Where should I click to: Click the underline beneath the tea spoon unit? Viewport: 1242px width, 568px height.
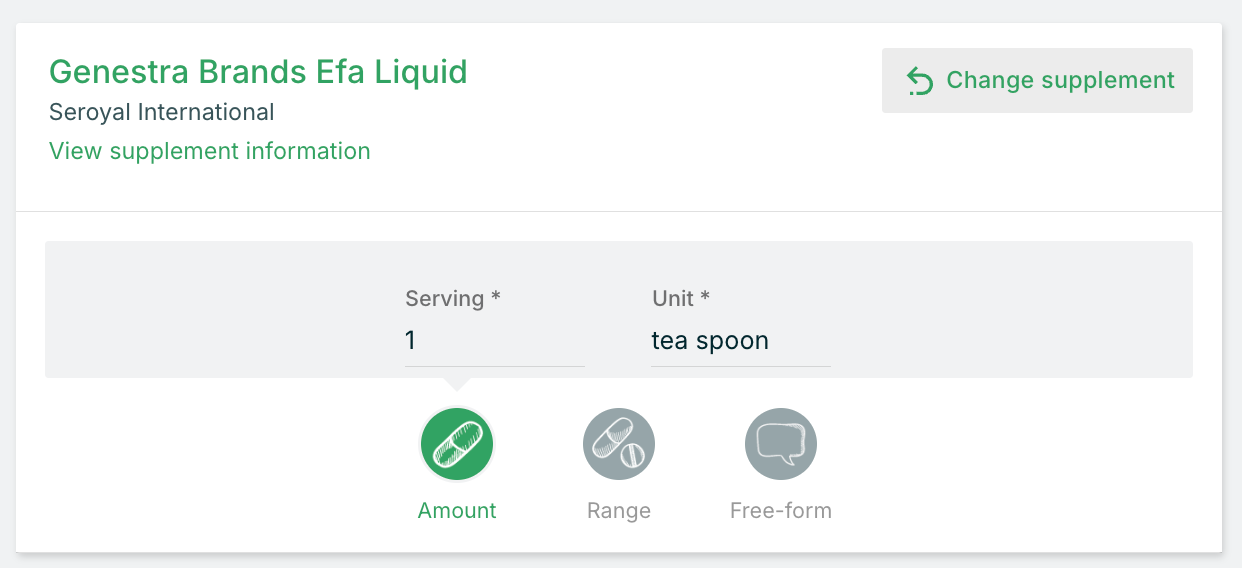click(x=740, y=366)
